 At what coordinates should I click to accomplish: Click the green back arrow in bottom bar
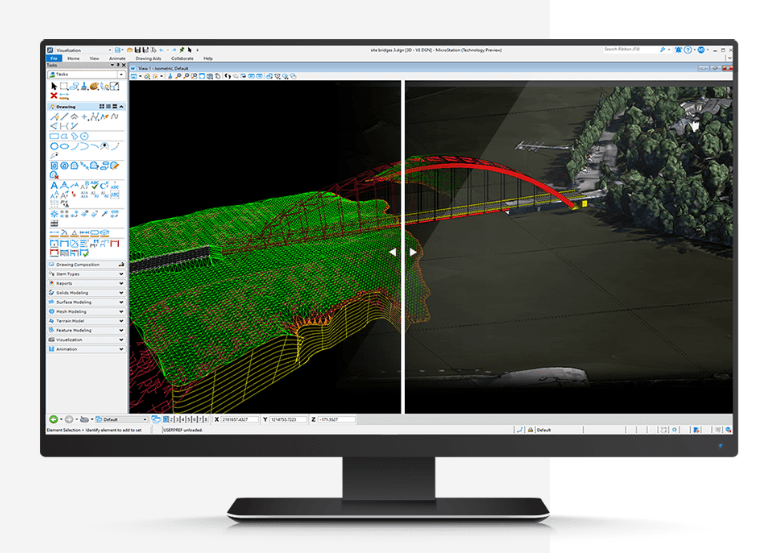pyautogui.click(x=53, y=419)
